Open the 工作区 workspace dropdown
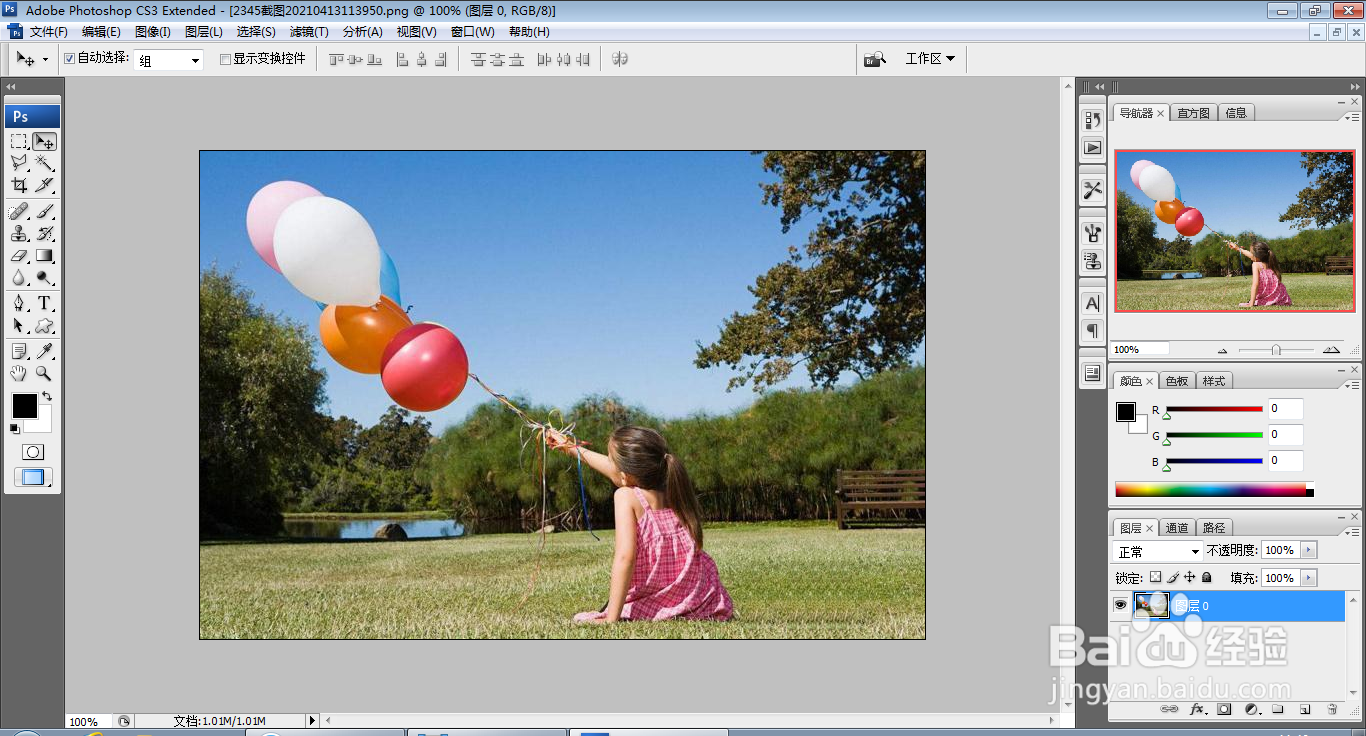Viewport: 1366px width, 736px height. pyautogui.click(x=930, y=59)
